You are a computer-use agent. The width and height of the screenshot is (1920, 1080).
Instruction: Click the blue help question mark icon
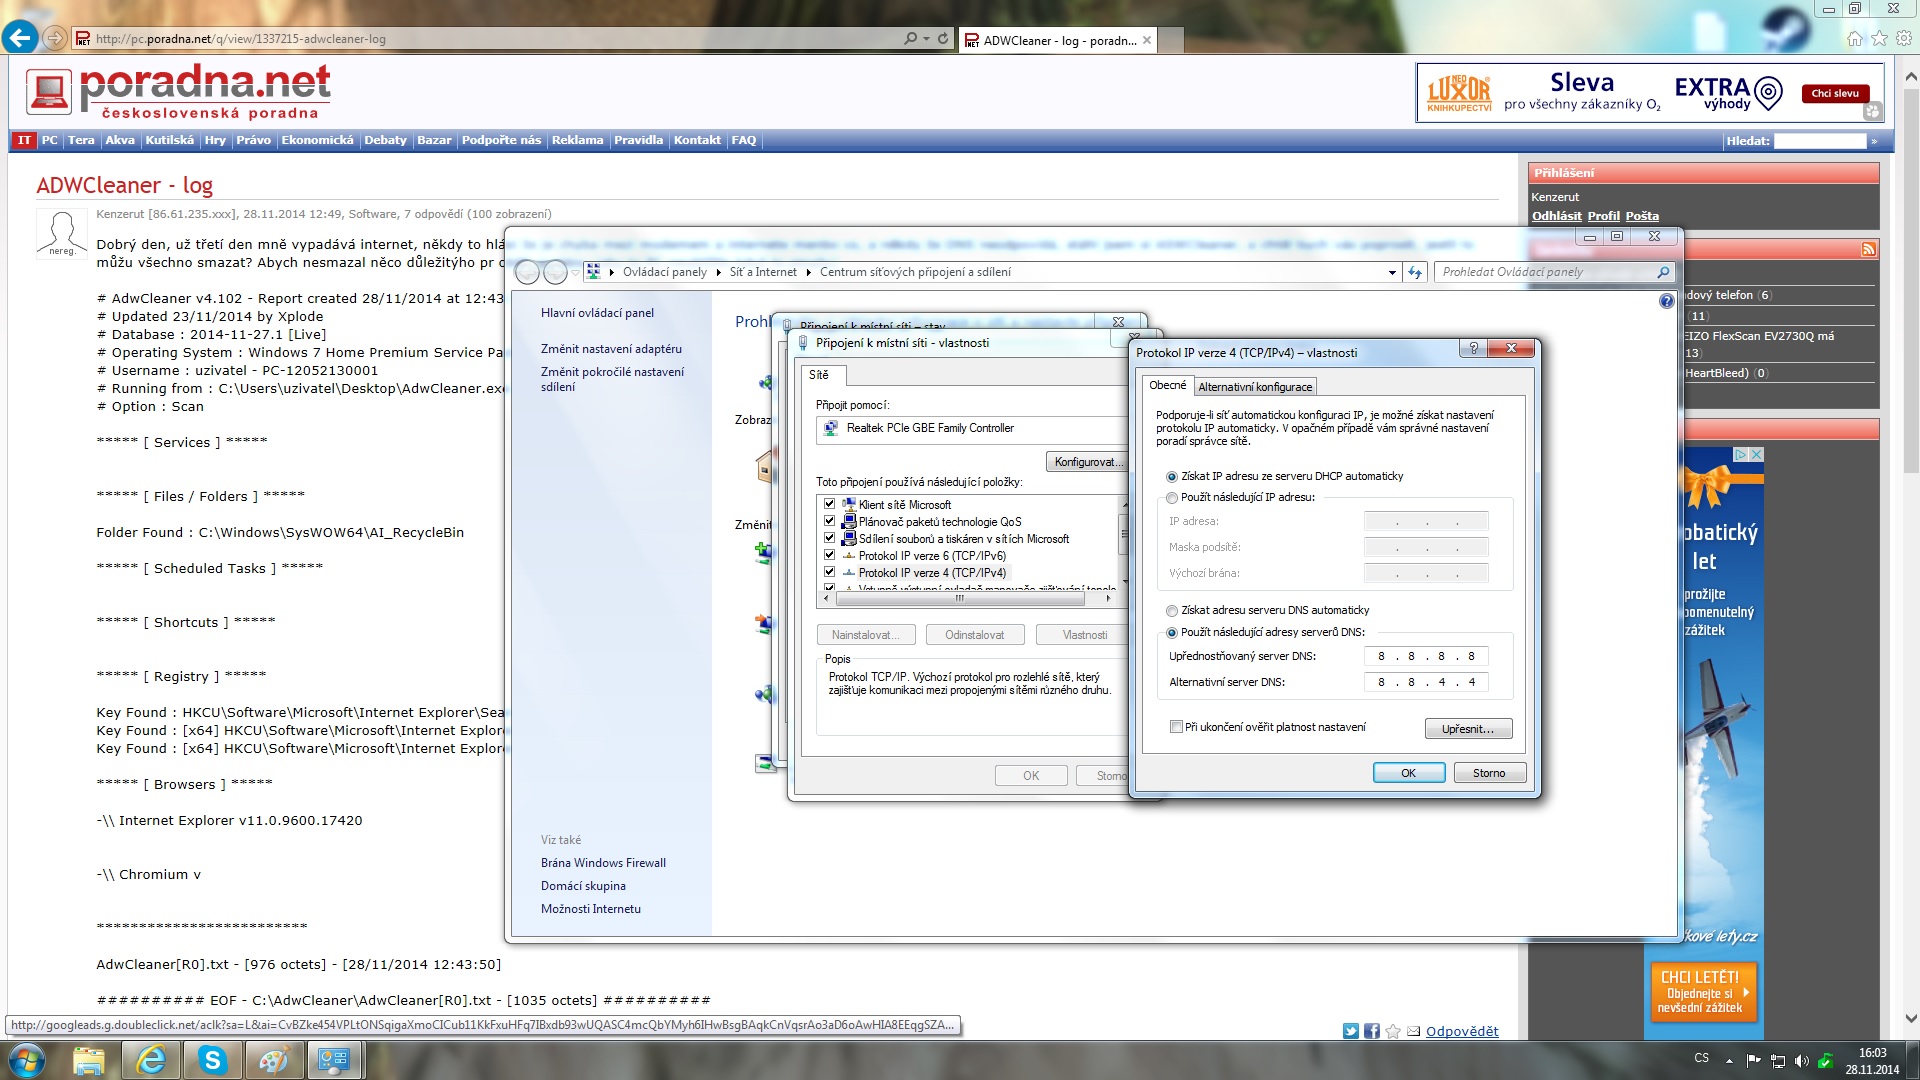[1666, 301]
